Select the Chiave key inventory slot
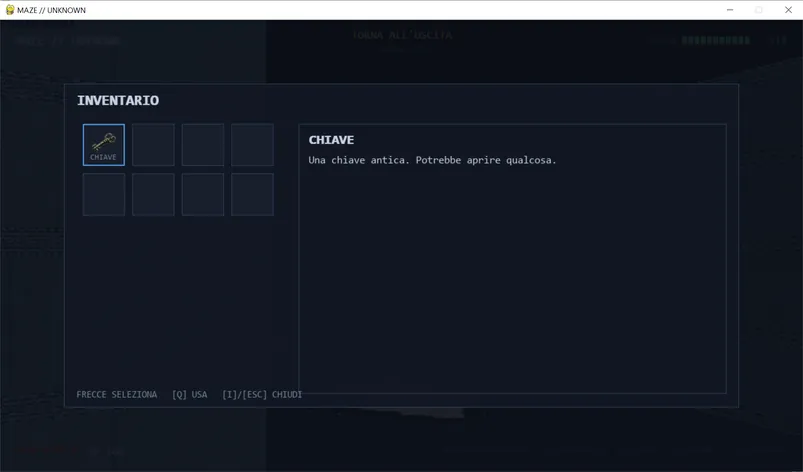The height and width of the screenshot is (472, 803). point(103,145)
